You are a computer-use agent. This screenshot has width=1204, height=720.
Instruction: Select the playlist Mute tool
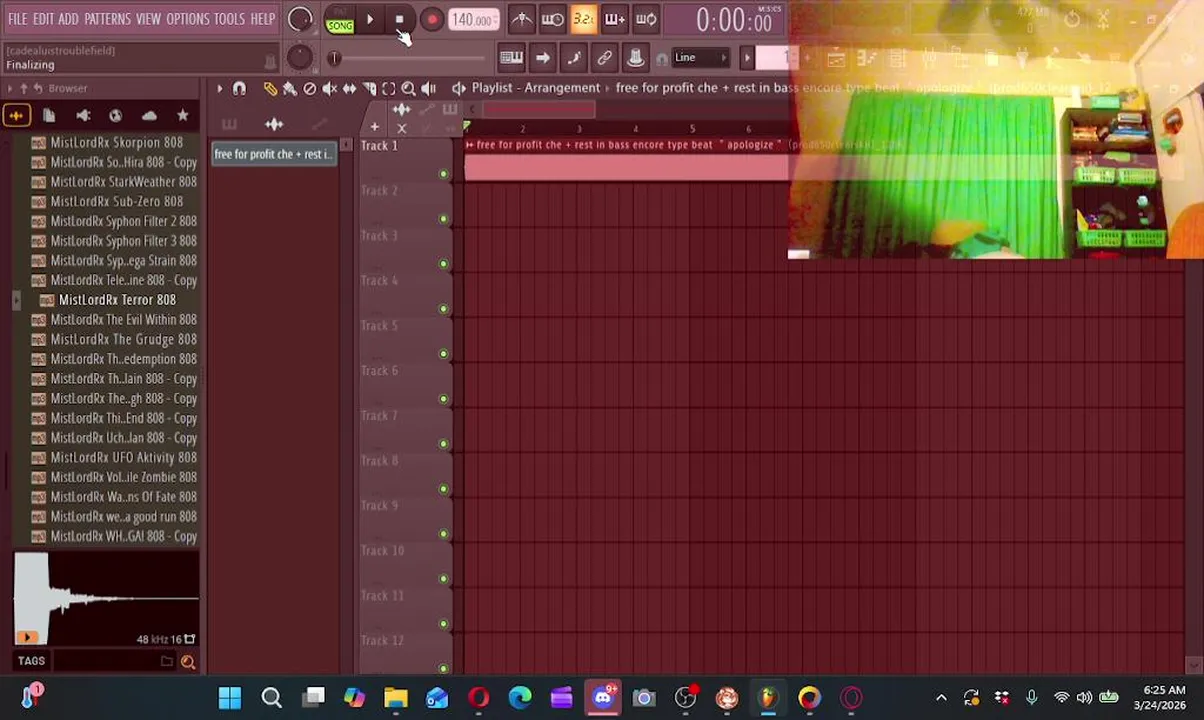point(330,89)
